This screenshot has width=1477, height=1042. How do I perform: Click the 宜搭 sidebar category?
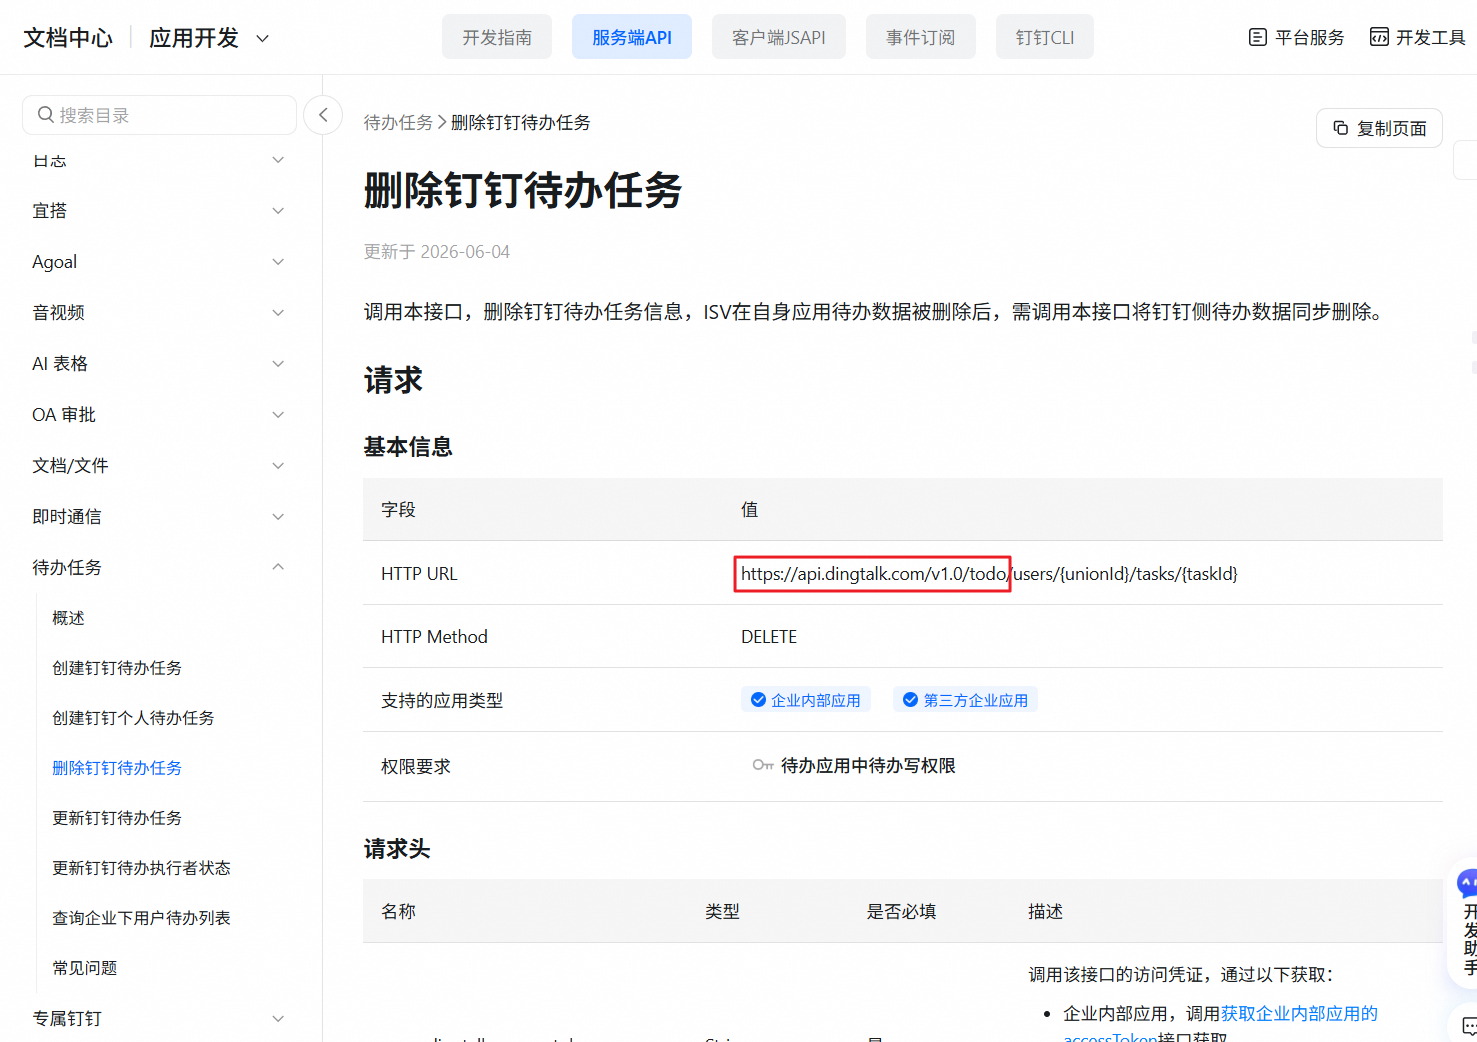point(50,211)
